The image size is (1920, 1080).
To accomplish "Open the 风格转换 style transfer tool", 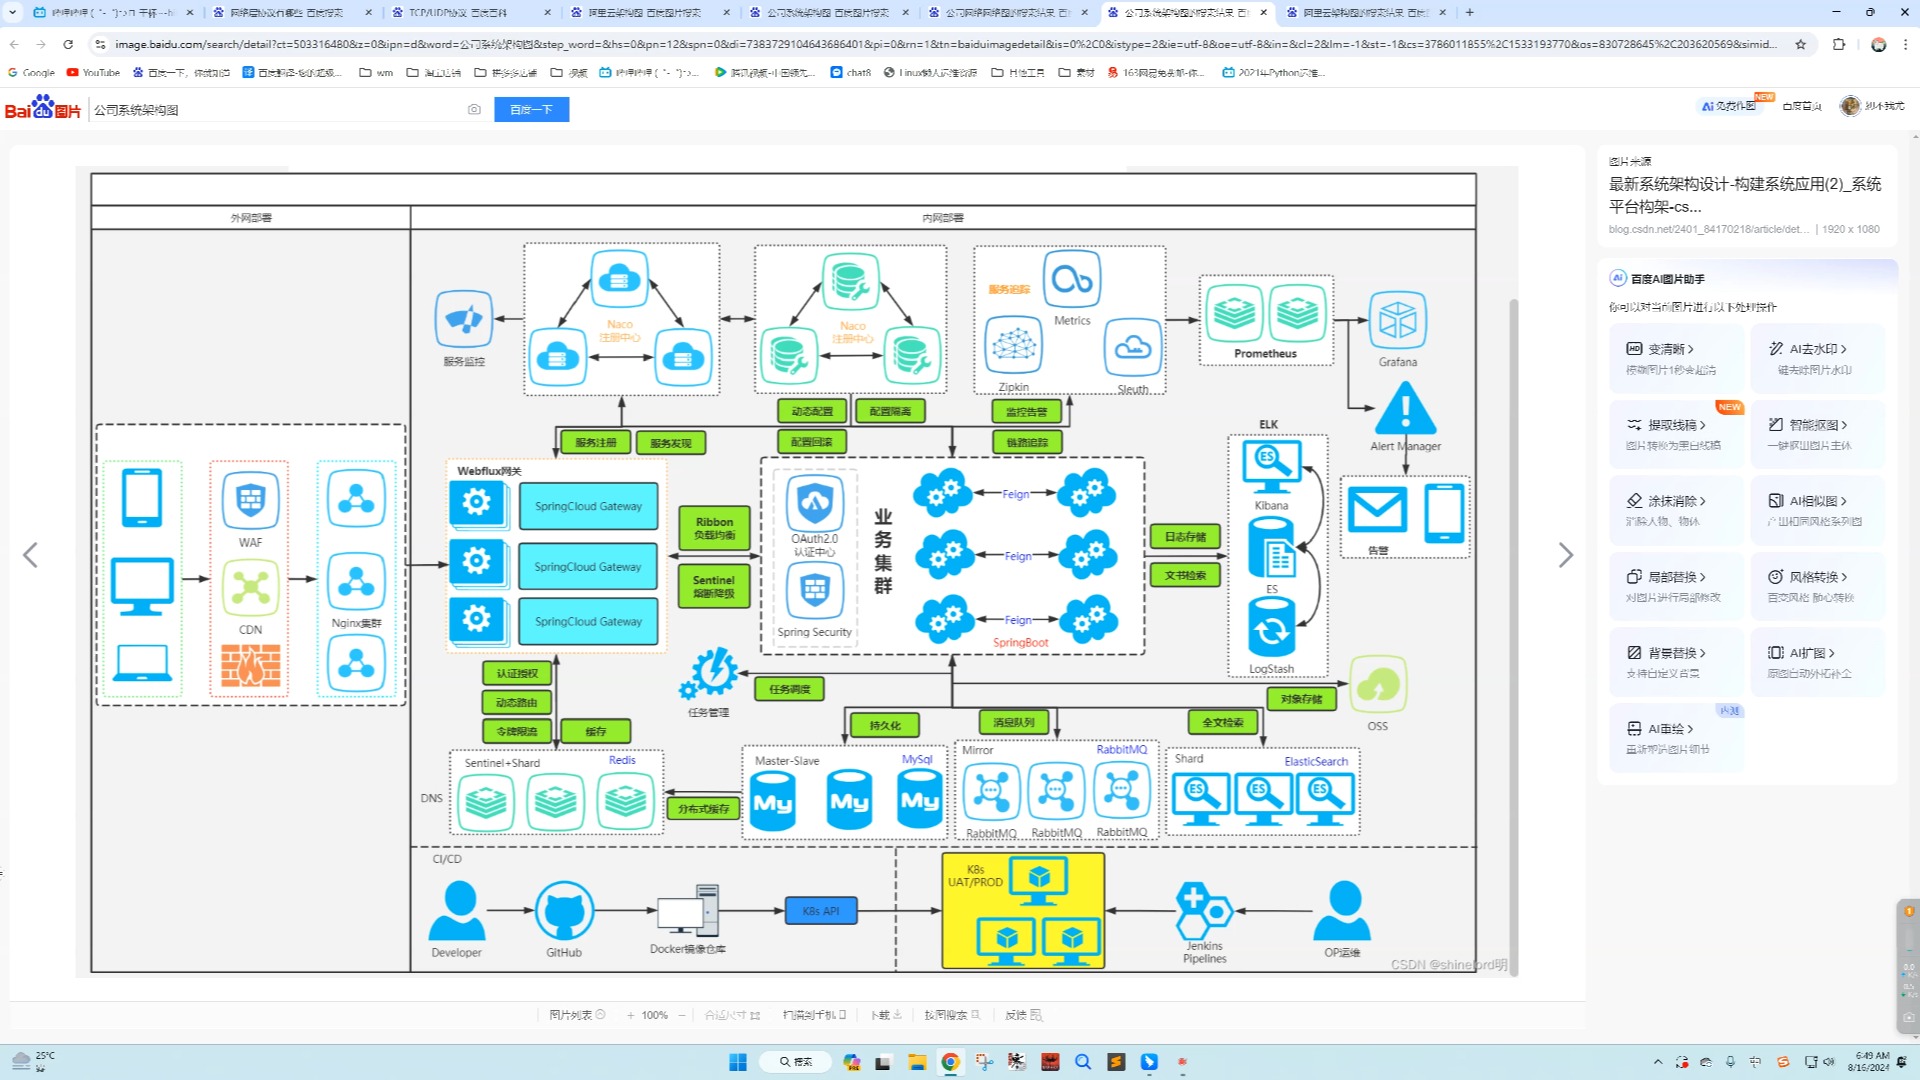I will (x=1817, y=586).
